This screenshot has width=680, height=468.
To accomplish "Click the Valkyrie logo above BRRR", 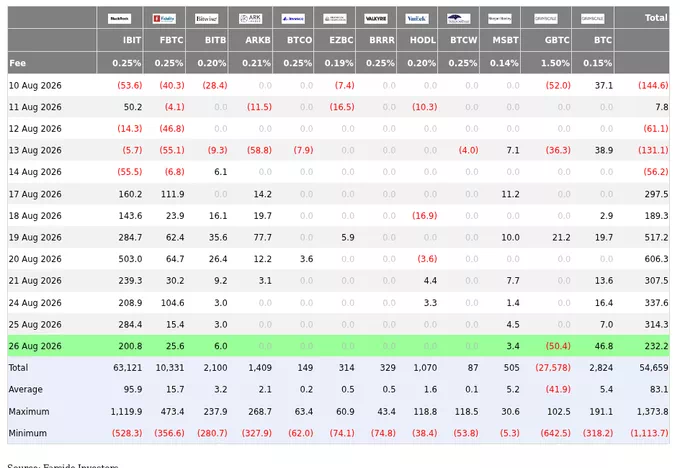I will click(x=376, y=19).
